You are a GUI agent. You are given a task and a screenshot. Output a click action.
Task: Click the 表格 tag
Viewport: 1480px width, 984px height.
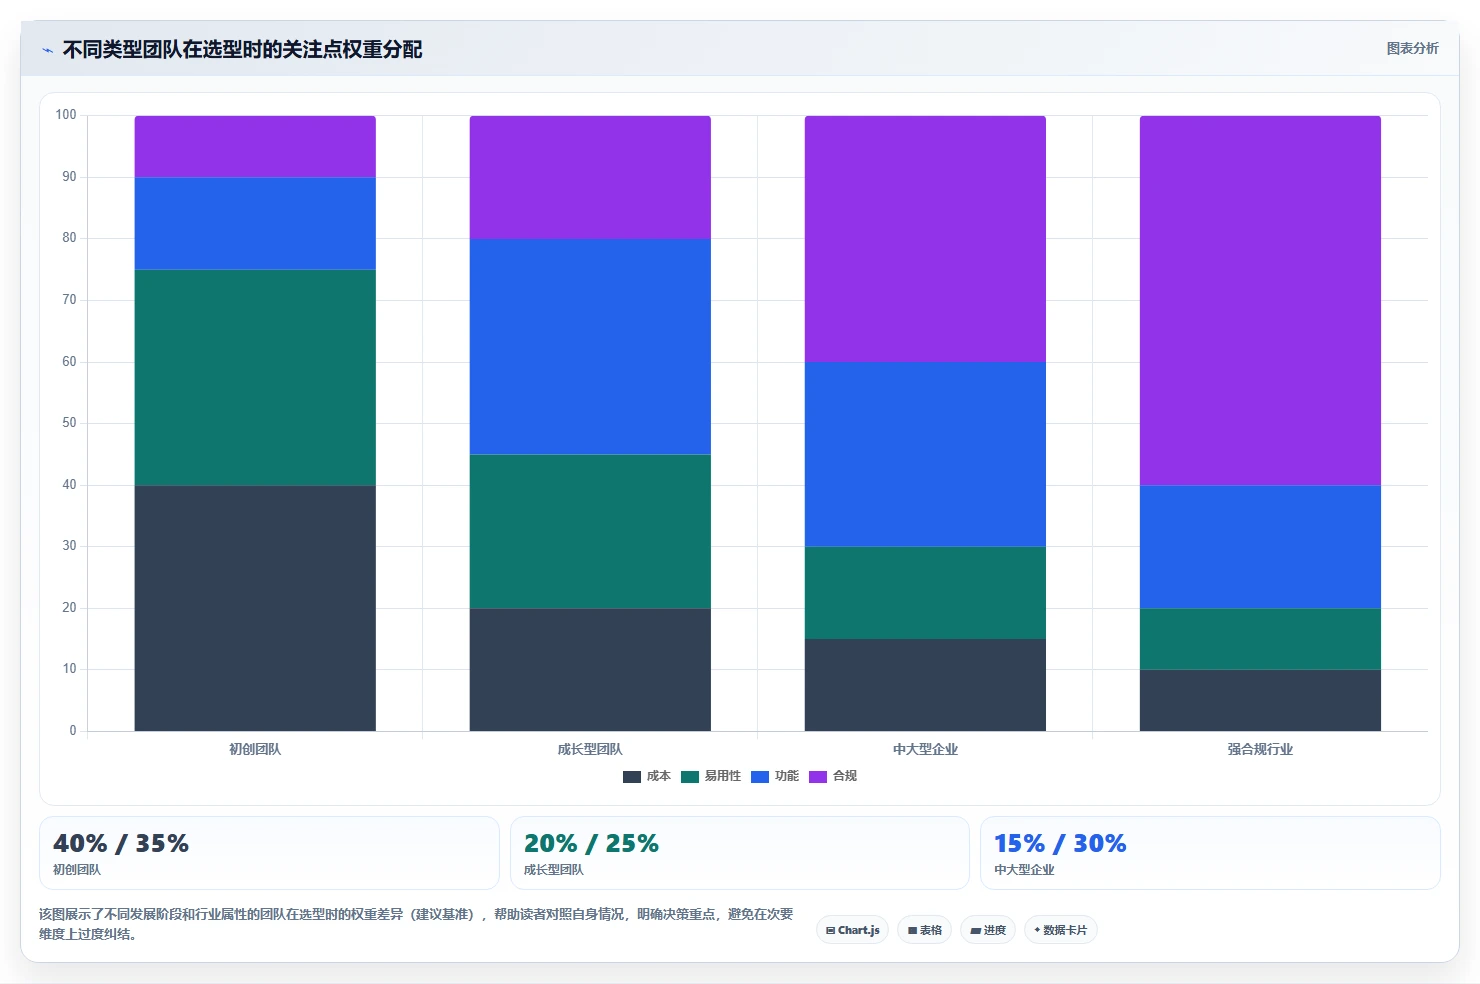(925, 930)
